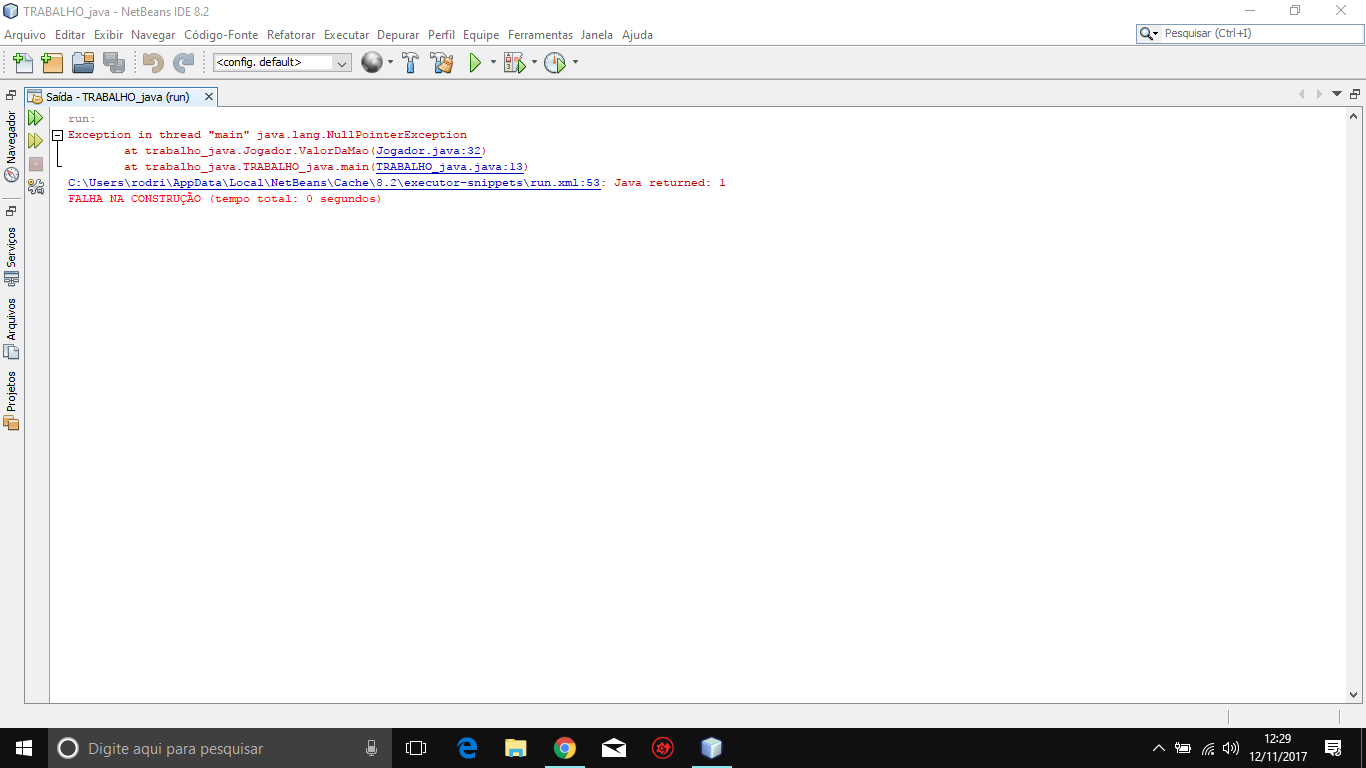This screenshot has width=1366, height=768.
Task: Open the Ajuda menu
Action: pyautogui.click(x=637, y=34)
